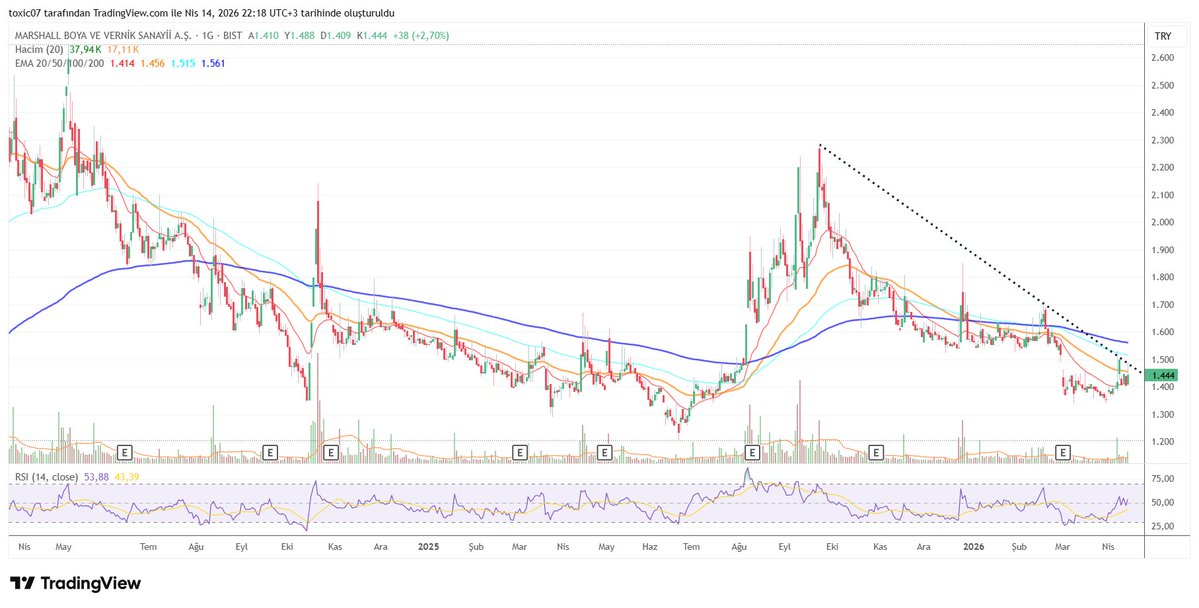Click the 1.200 price axis label
Screen dimensions: 1199x608
click(x=1162, y=442)
